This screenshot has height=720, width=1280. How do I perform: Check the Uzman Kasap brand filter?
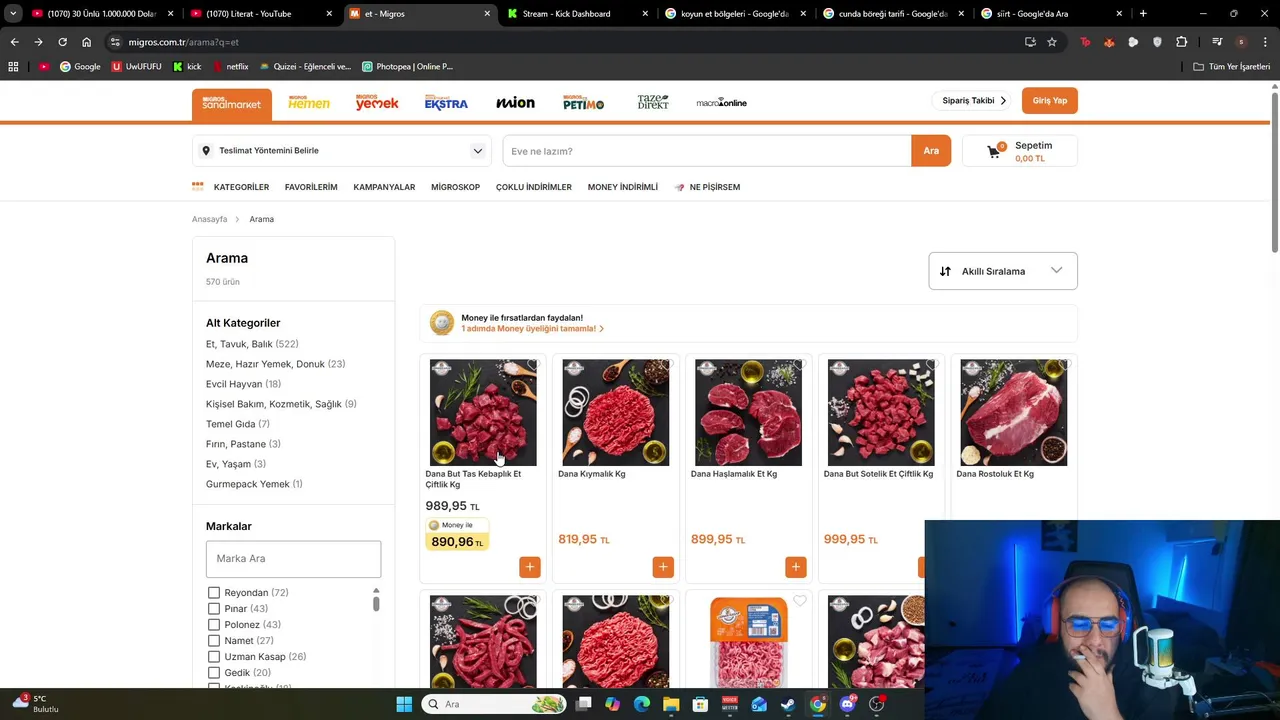point(214,657)
